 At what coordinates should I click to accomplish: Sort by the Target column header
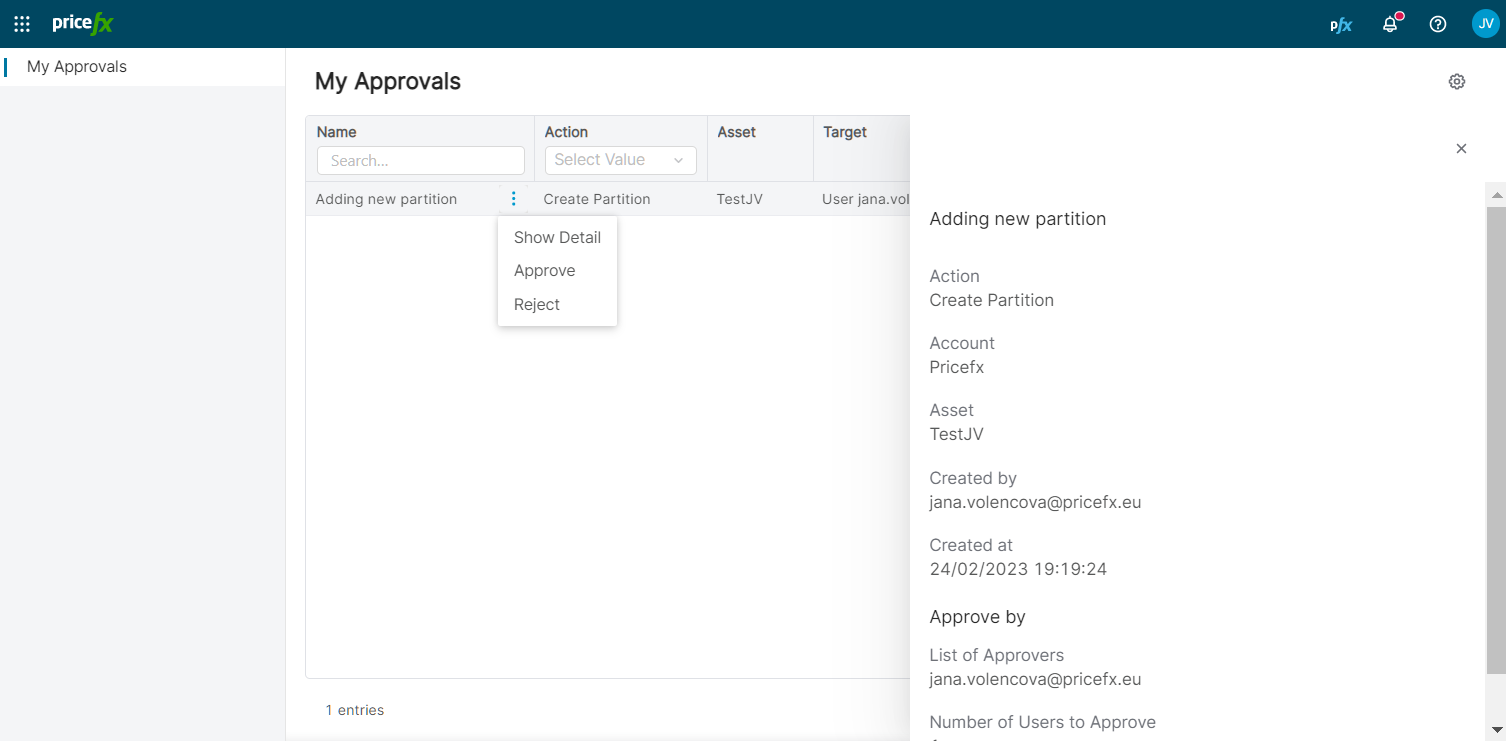pos(845,132)
